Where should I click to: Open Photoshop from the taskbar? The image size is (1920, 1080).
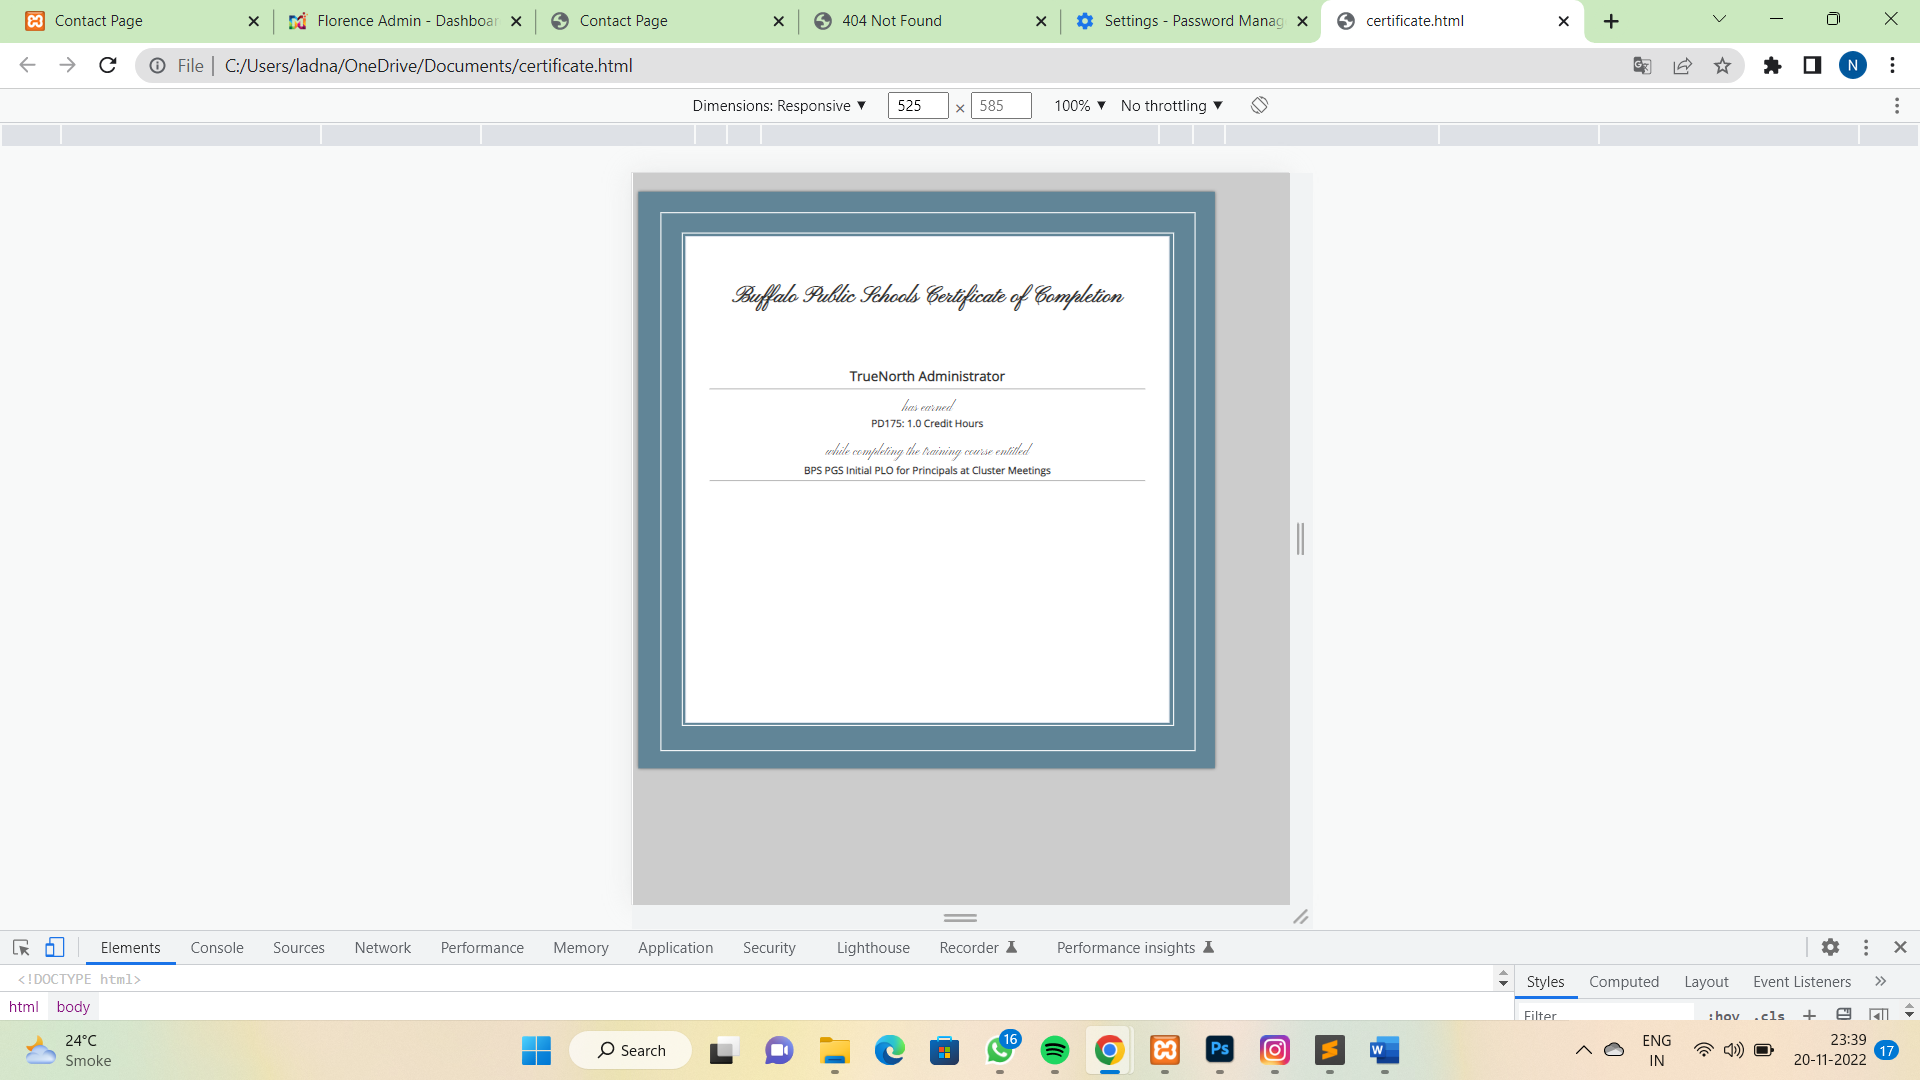[x=1219, y=1050]
